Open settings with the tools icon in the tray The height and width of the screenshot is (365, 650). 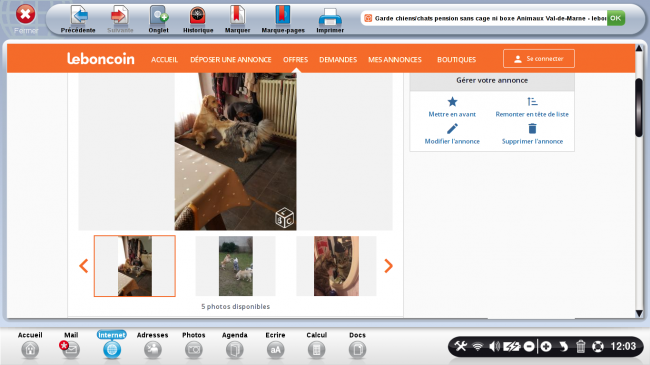[x=461, y=346]
